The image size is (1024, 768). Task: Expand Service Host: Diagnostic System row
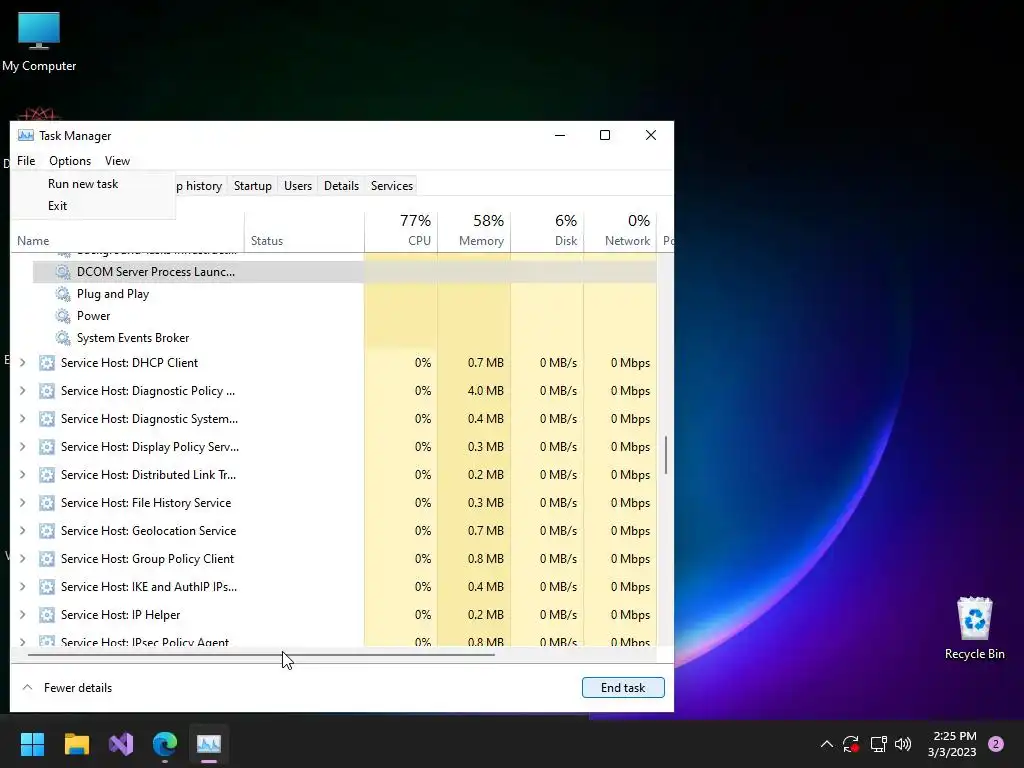click(23, 419)
